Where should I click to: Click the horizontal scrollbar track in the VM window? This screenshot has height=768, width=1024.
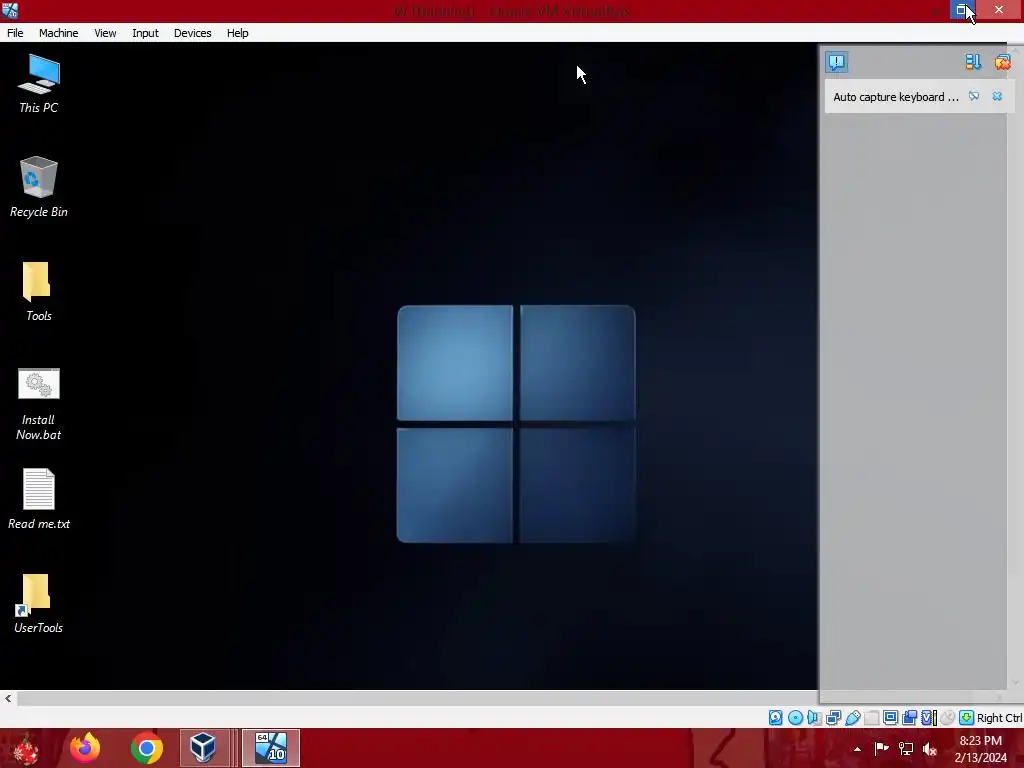tap(417, 698)
